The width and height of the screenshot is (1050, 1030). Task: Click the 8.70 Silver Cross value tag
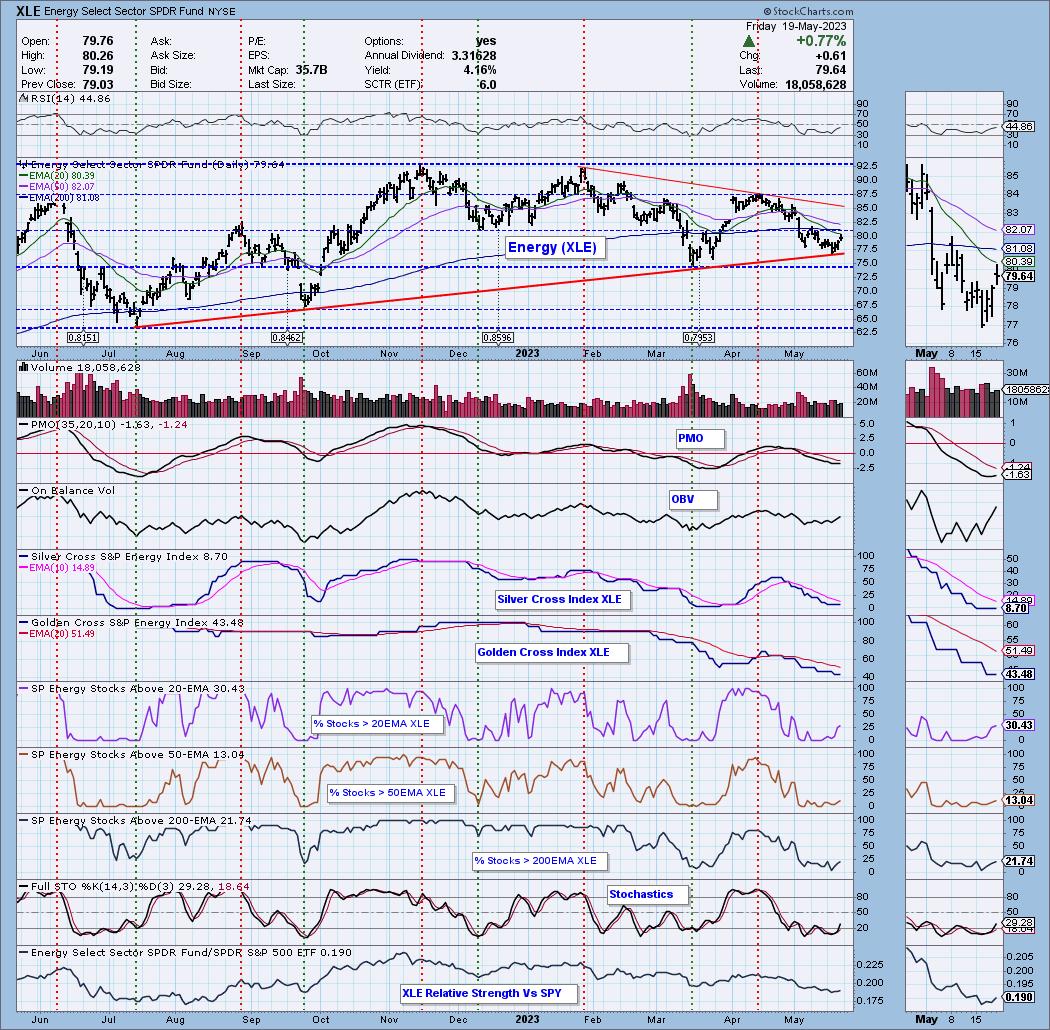point(1017,608)
